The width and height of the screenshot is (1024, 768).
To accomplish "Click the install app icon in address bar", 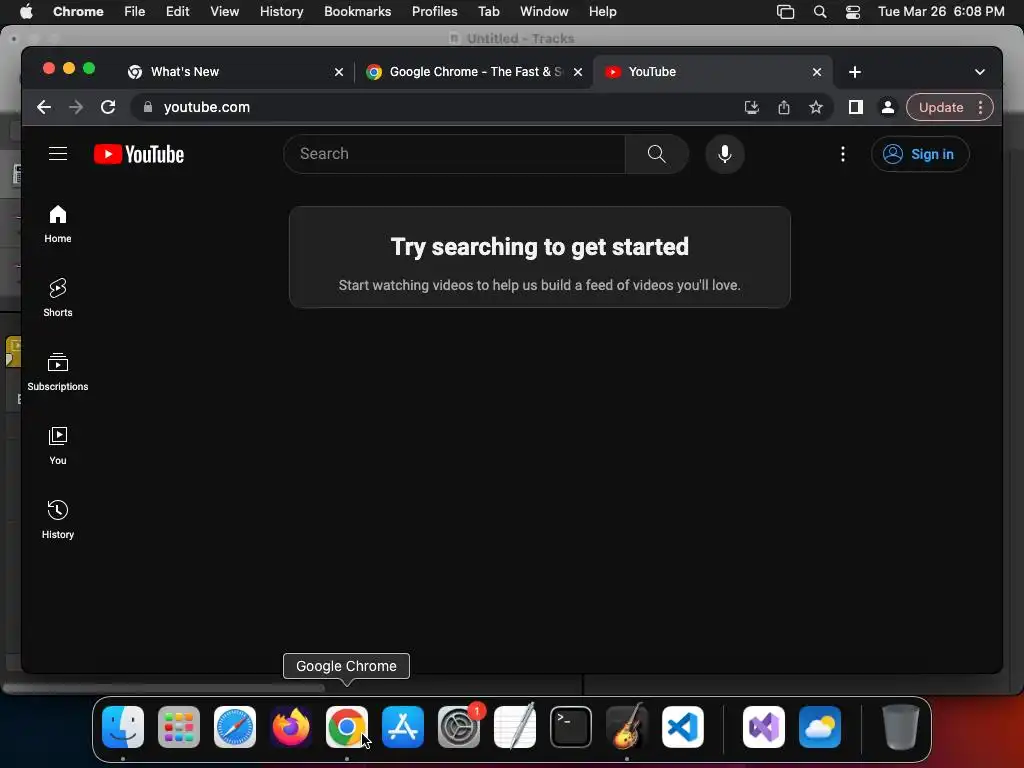I will (x=752, y=107).
